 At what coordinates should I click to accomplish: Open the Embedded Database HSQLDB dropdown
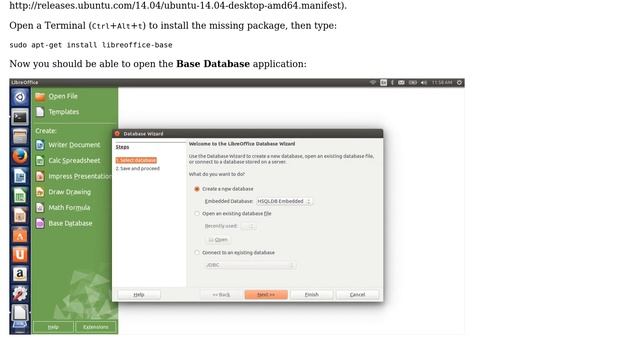(x=284, y=201)
